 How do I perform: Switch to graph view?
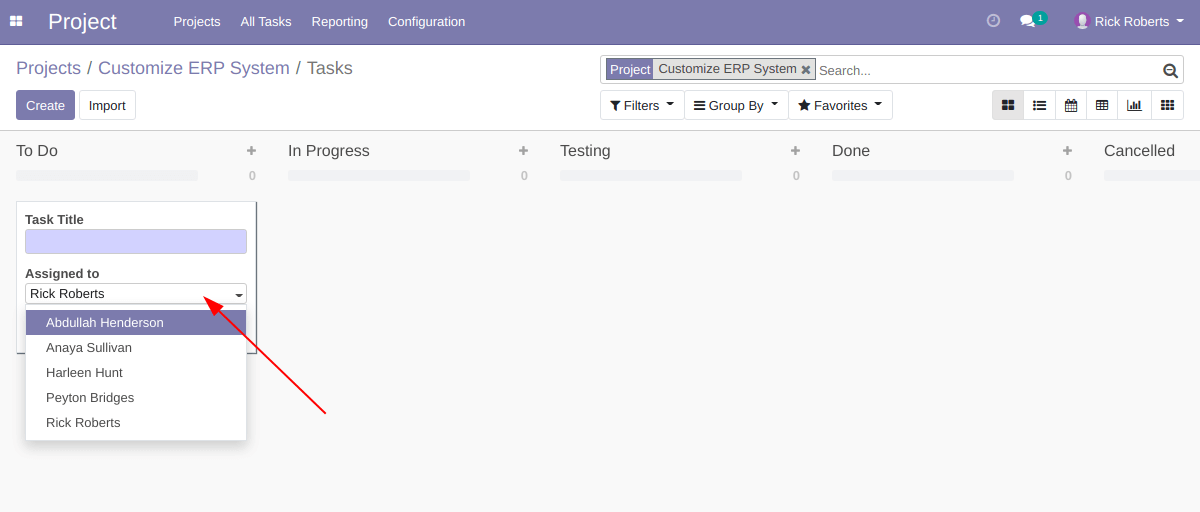click(1134, 105)
